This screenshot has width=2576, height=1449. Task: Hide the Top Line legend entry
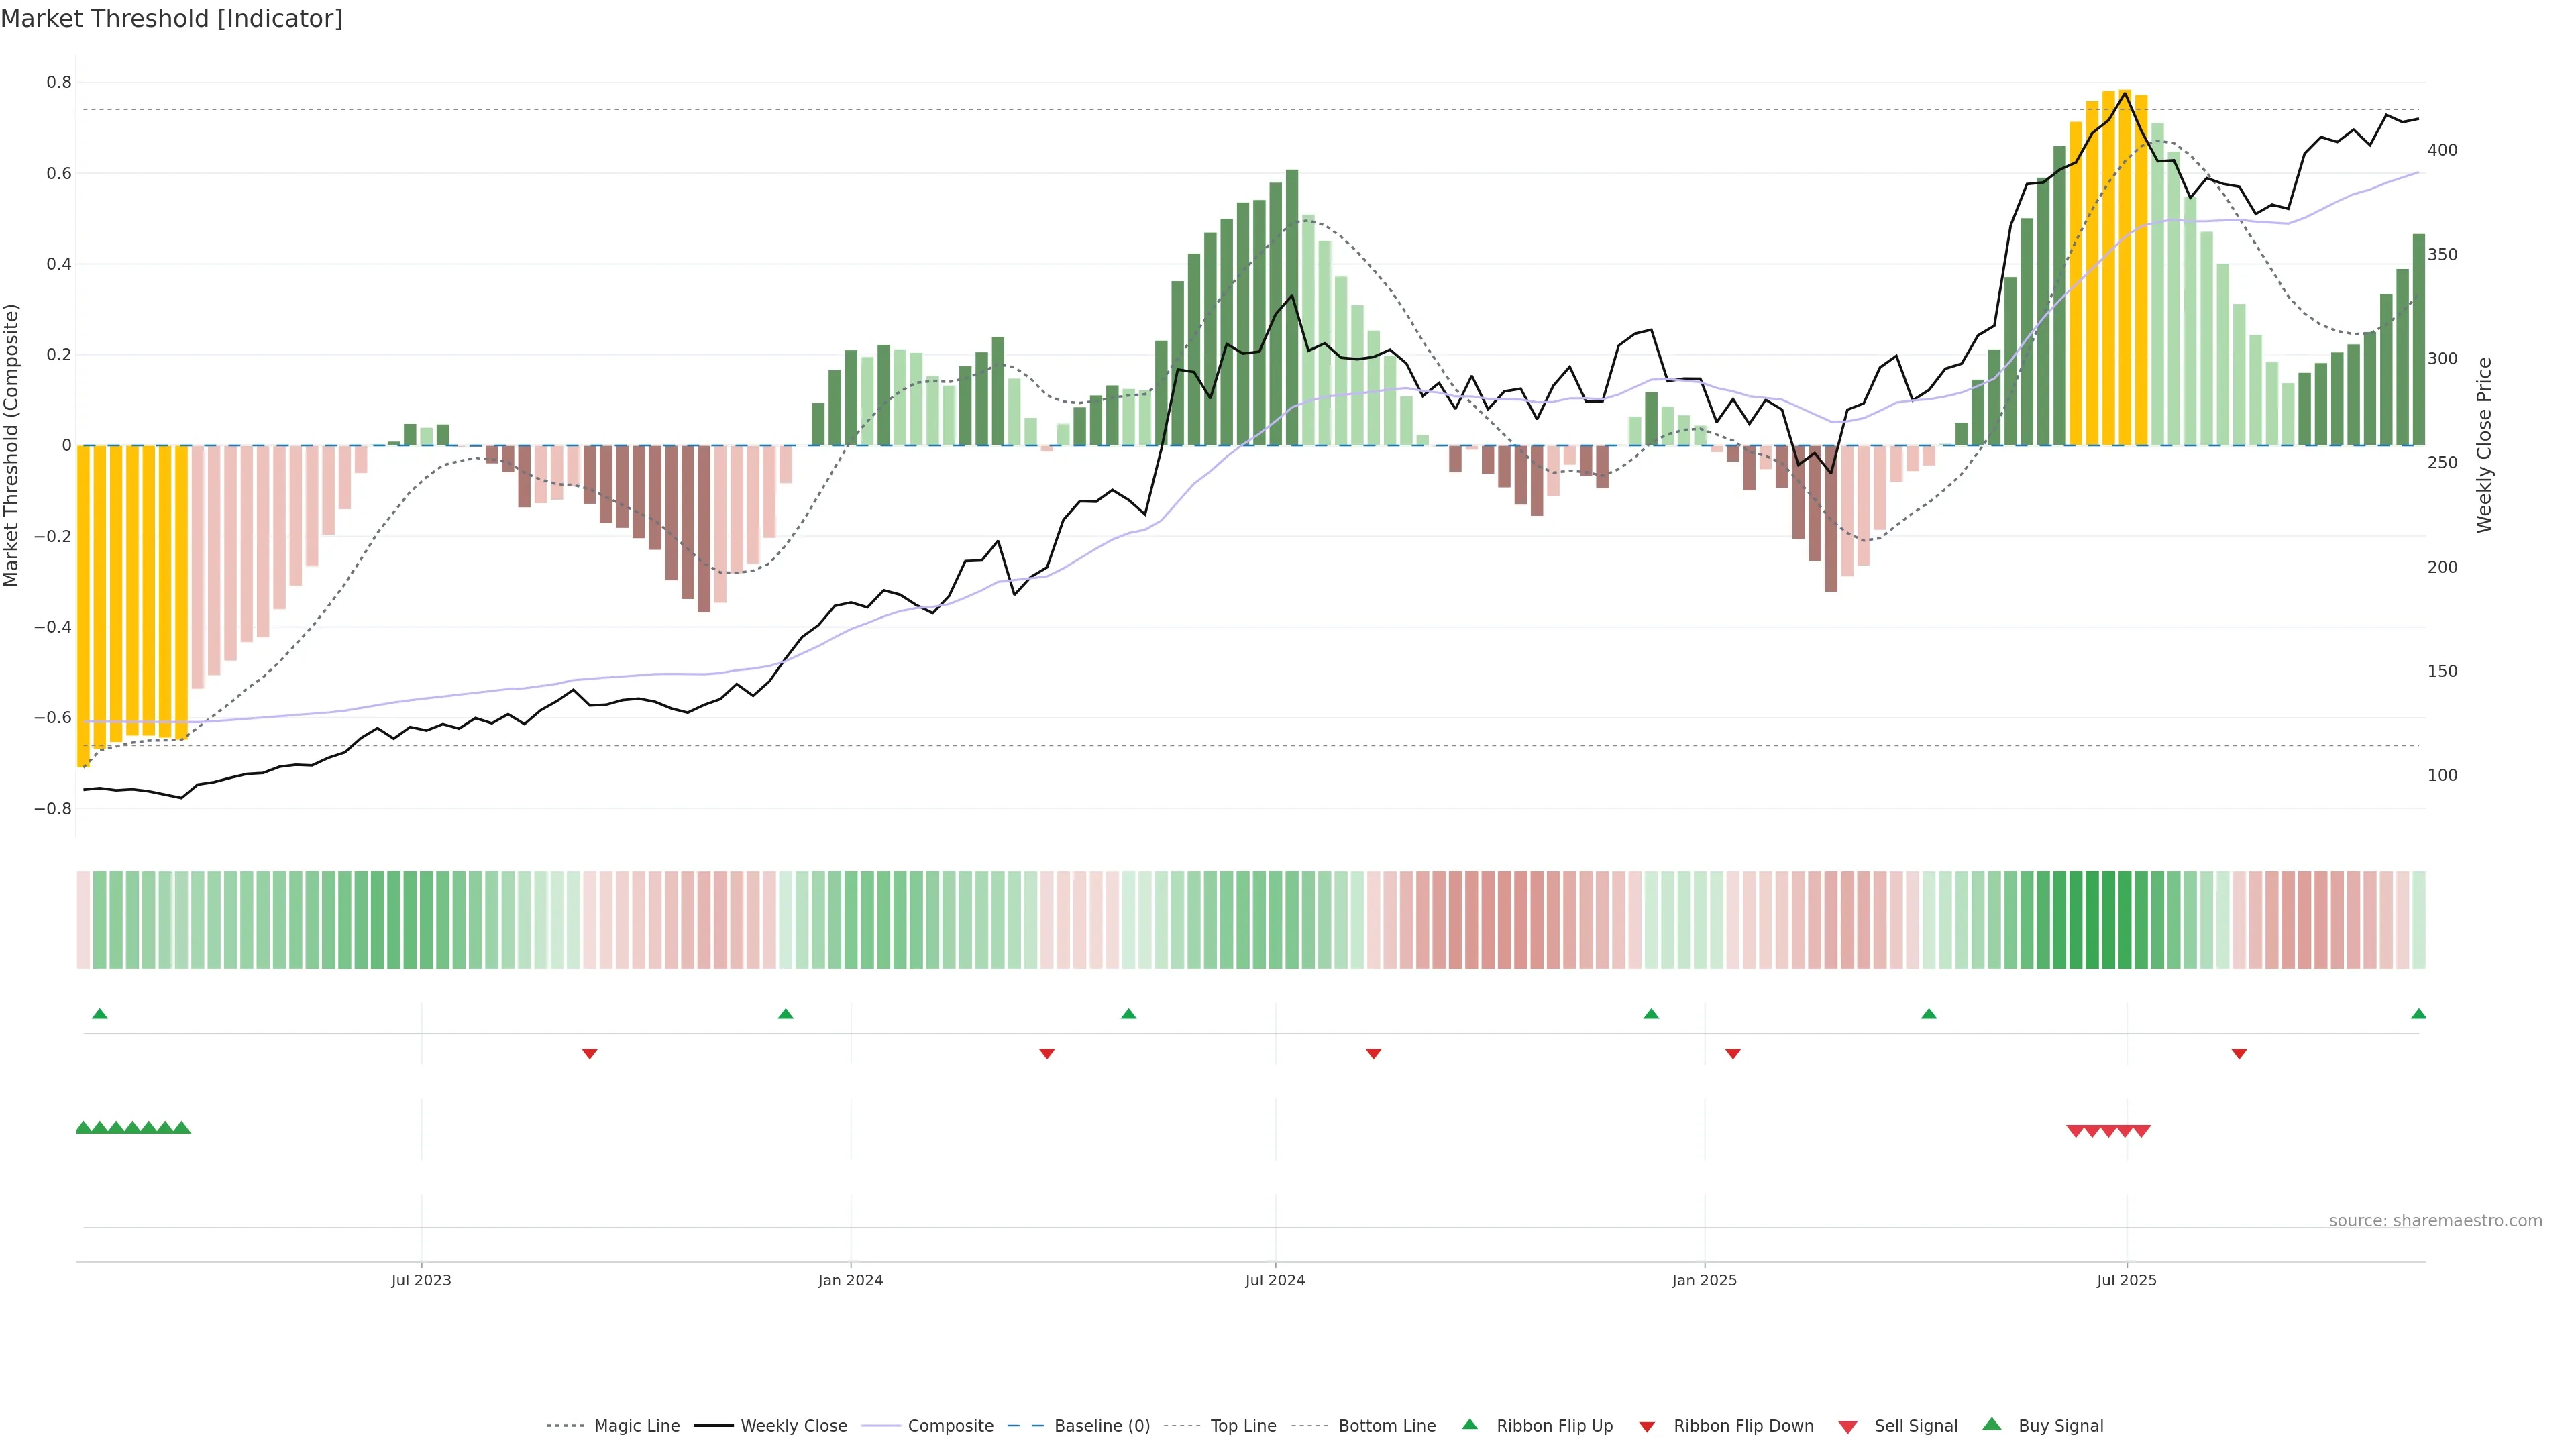(1243, 1426)
